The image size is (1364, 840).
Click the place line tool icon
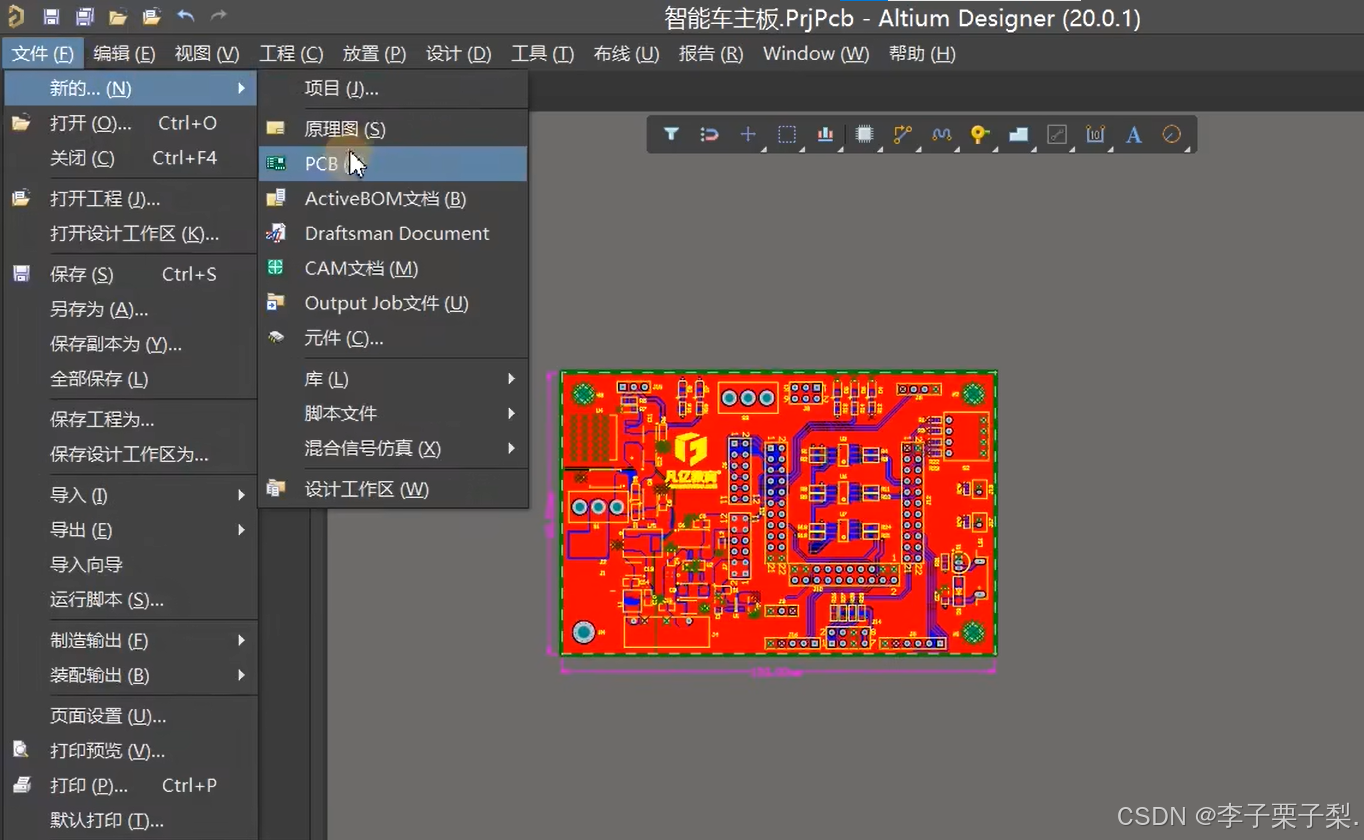coord(1057,134)
